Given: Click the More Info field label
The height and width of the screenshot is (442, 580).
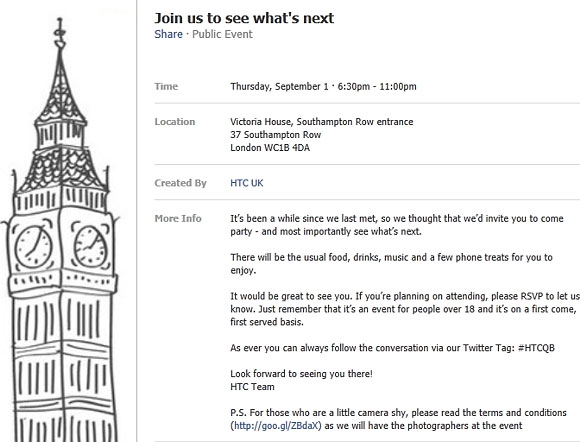Looking at the screenshot, I should coord(178,219).
